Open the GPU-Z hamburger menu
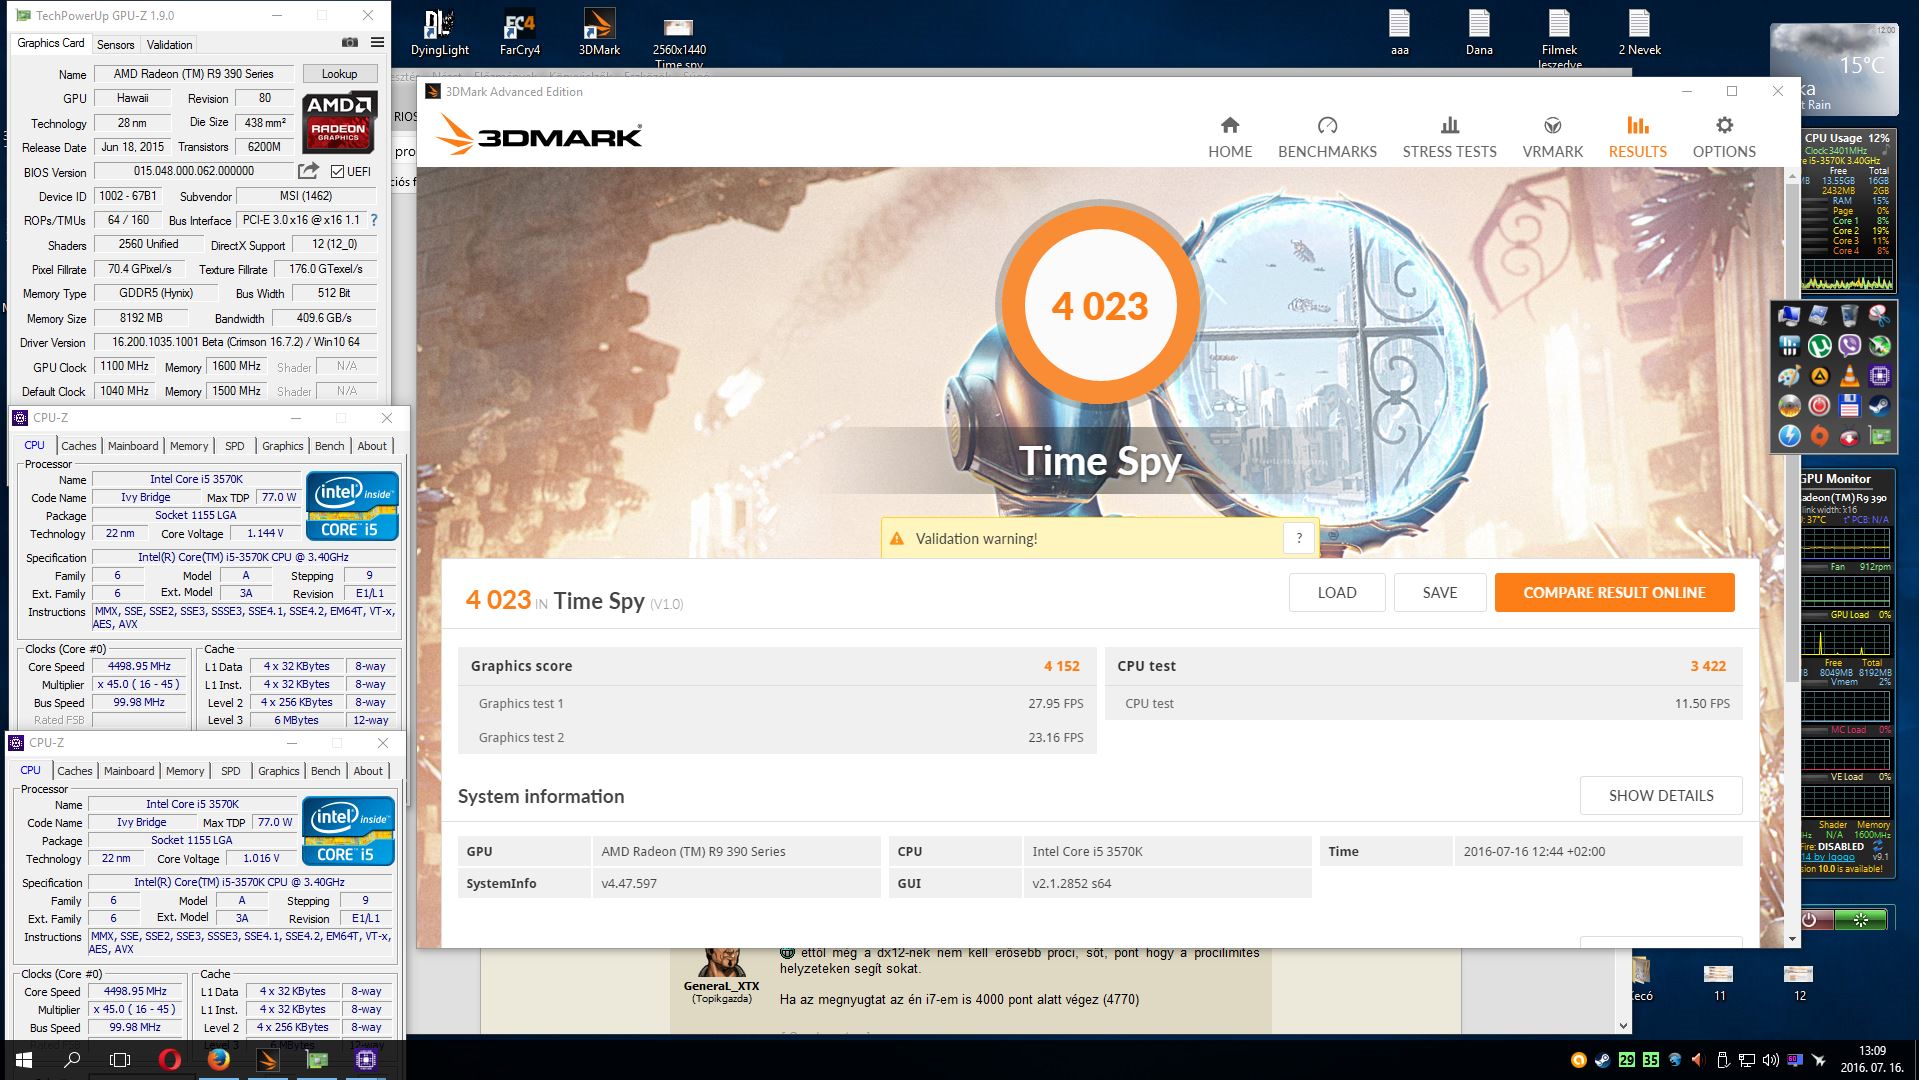The height and width of the screenshot is (1080, 1919). 377,43
